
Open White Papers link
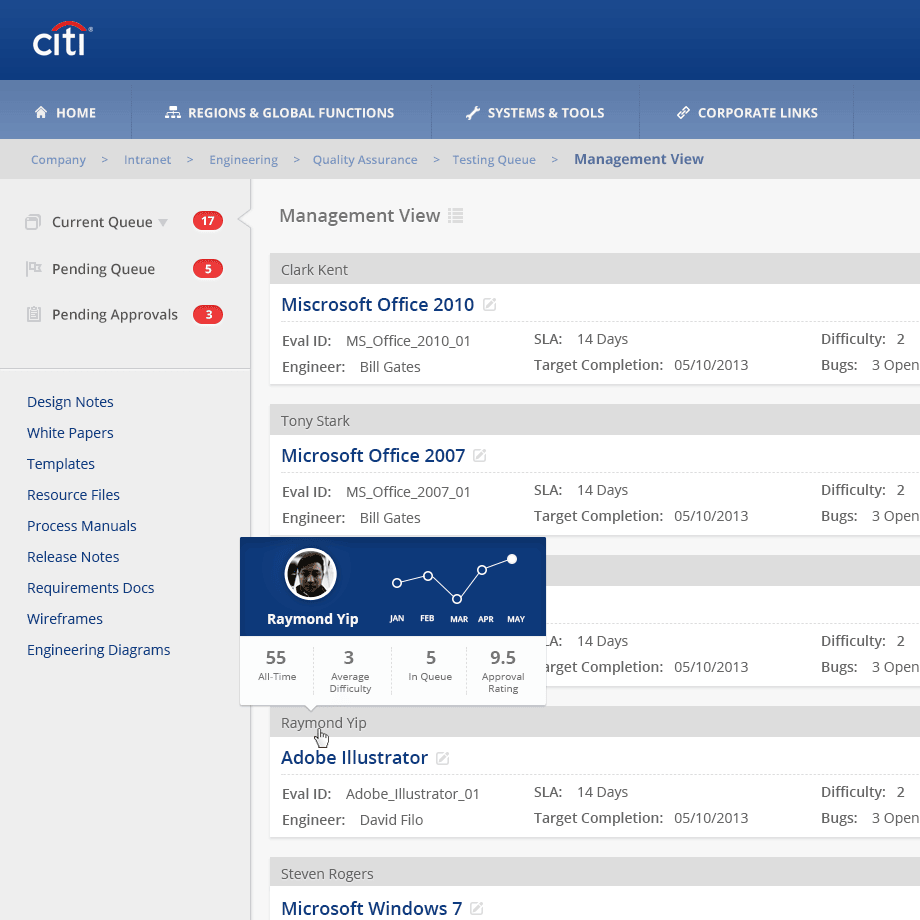[70, 433]
